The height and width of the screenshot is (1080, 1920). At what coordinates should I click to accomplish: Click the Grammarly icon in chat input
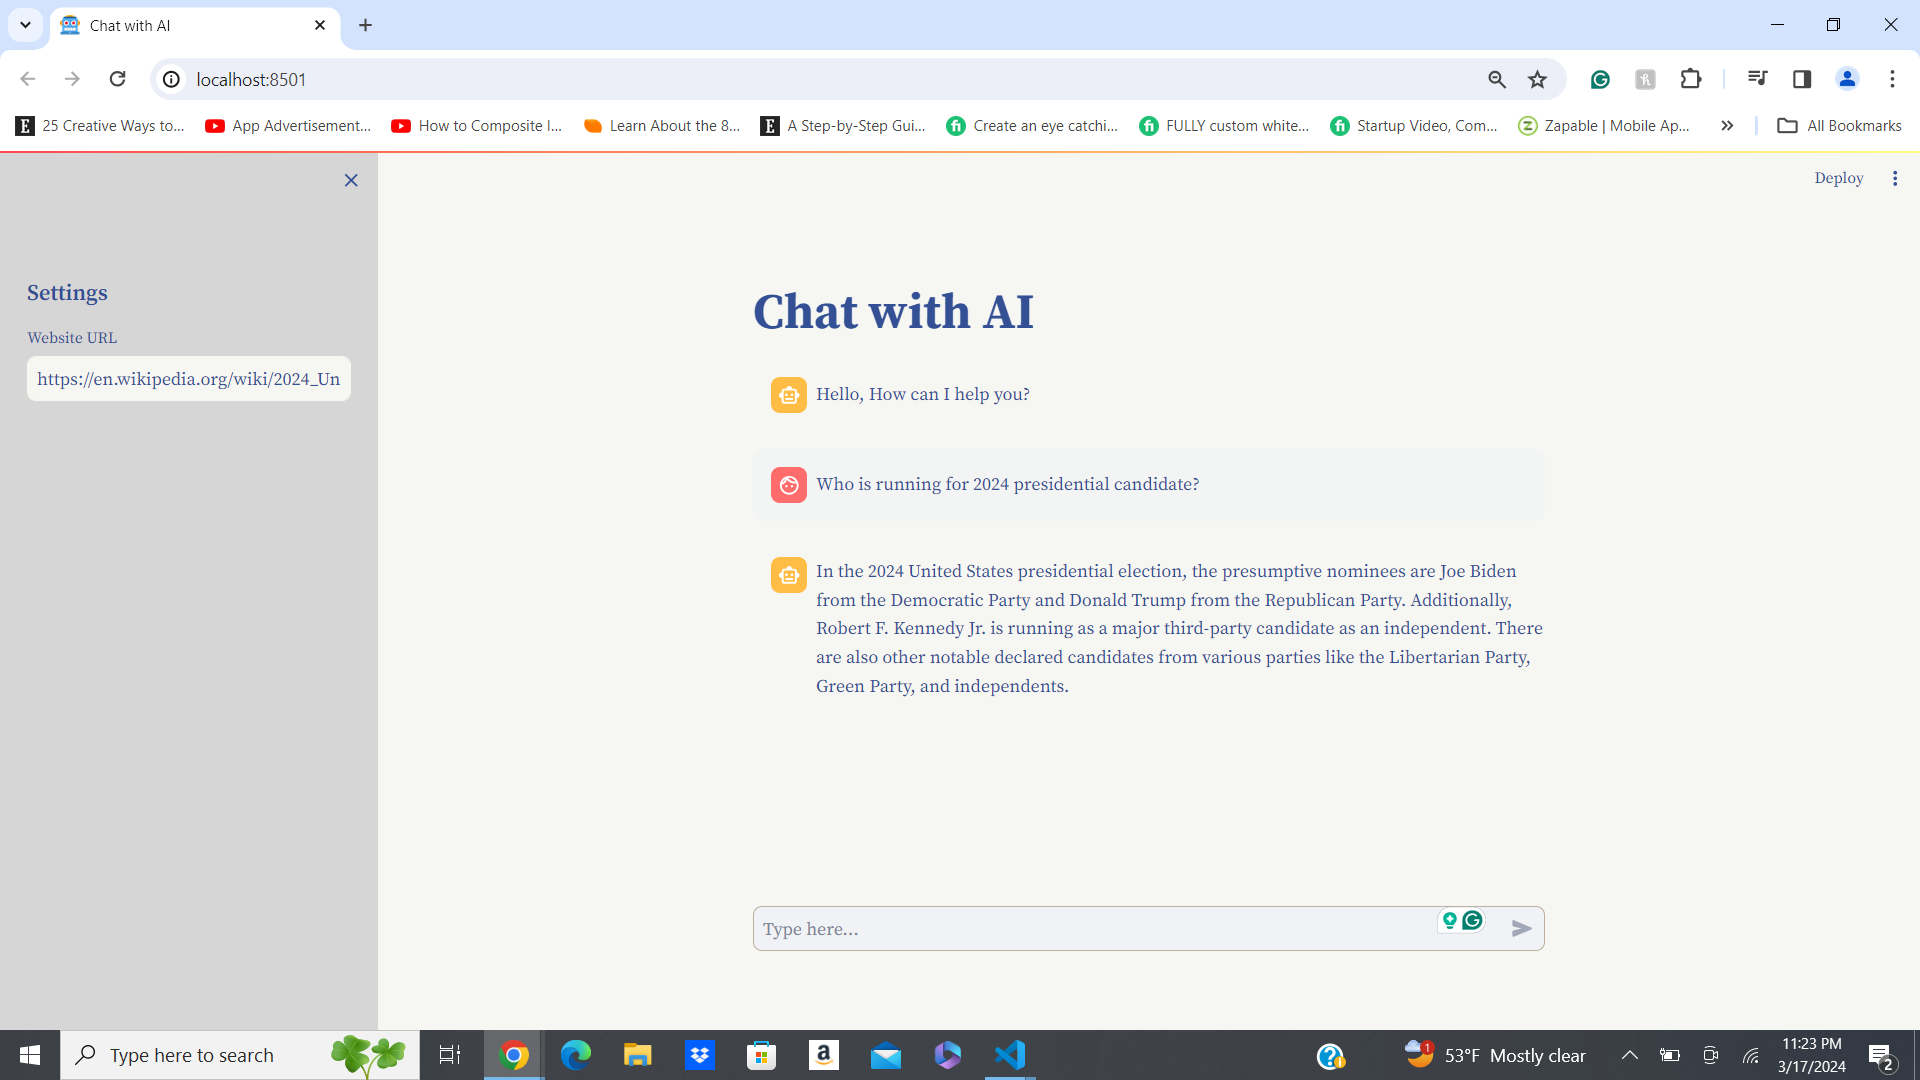(1472, 920)
